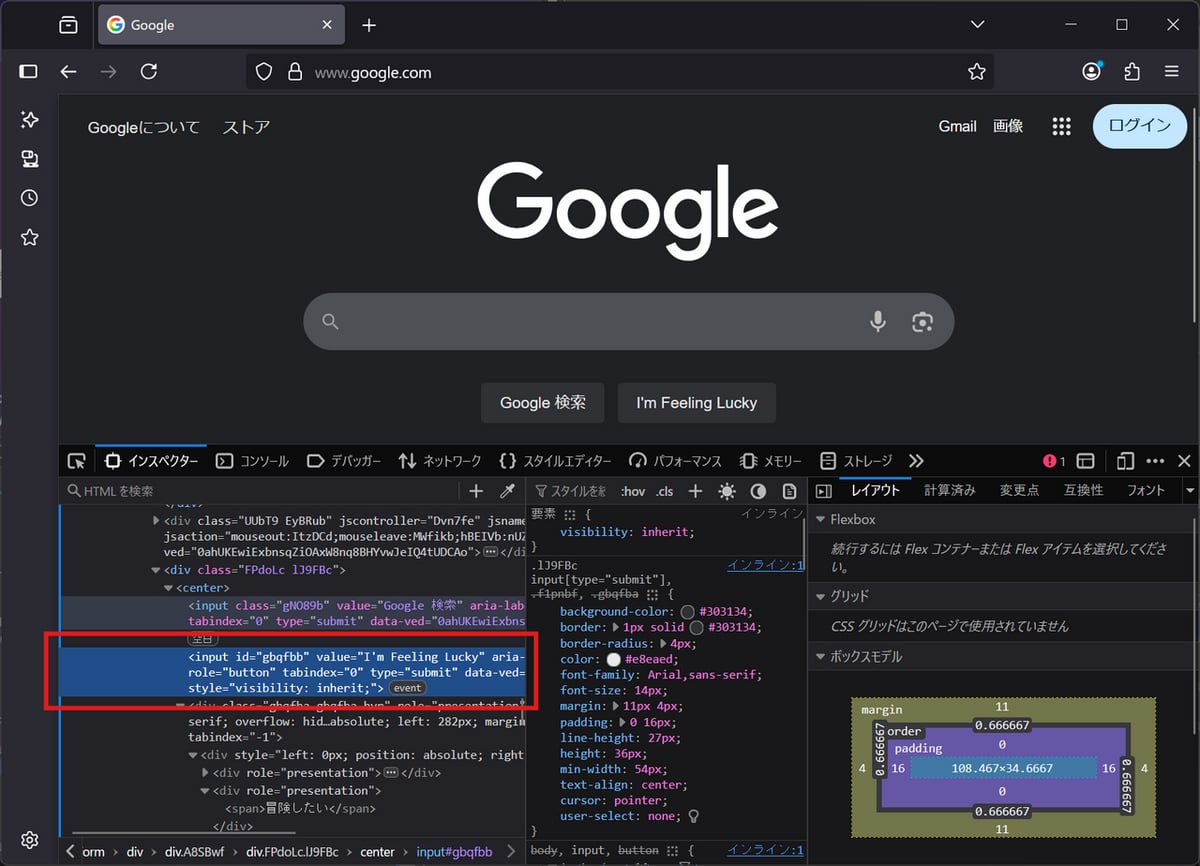
Task: Search by image with the camera icon
Action: [x=922, y=321]
